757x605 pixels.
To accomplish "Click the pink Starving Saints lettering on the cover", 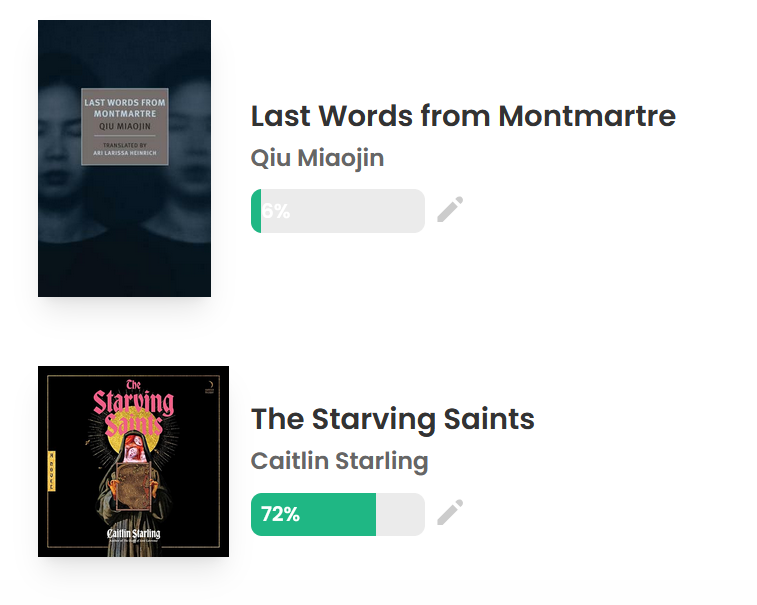I will click(133, 410).
